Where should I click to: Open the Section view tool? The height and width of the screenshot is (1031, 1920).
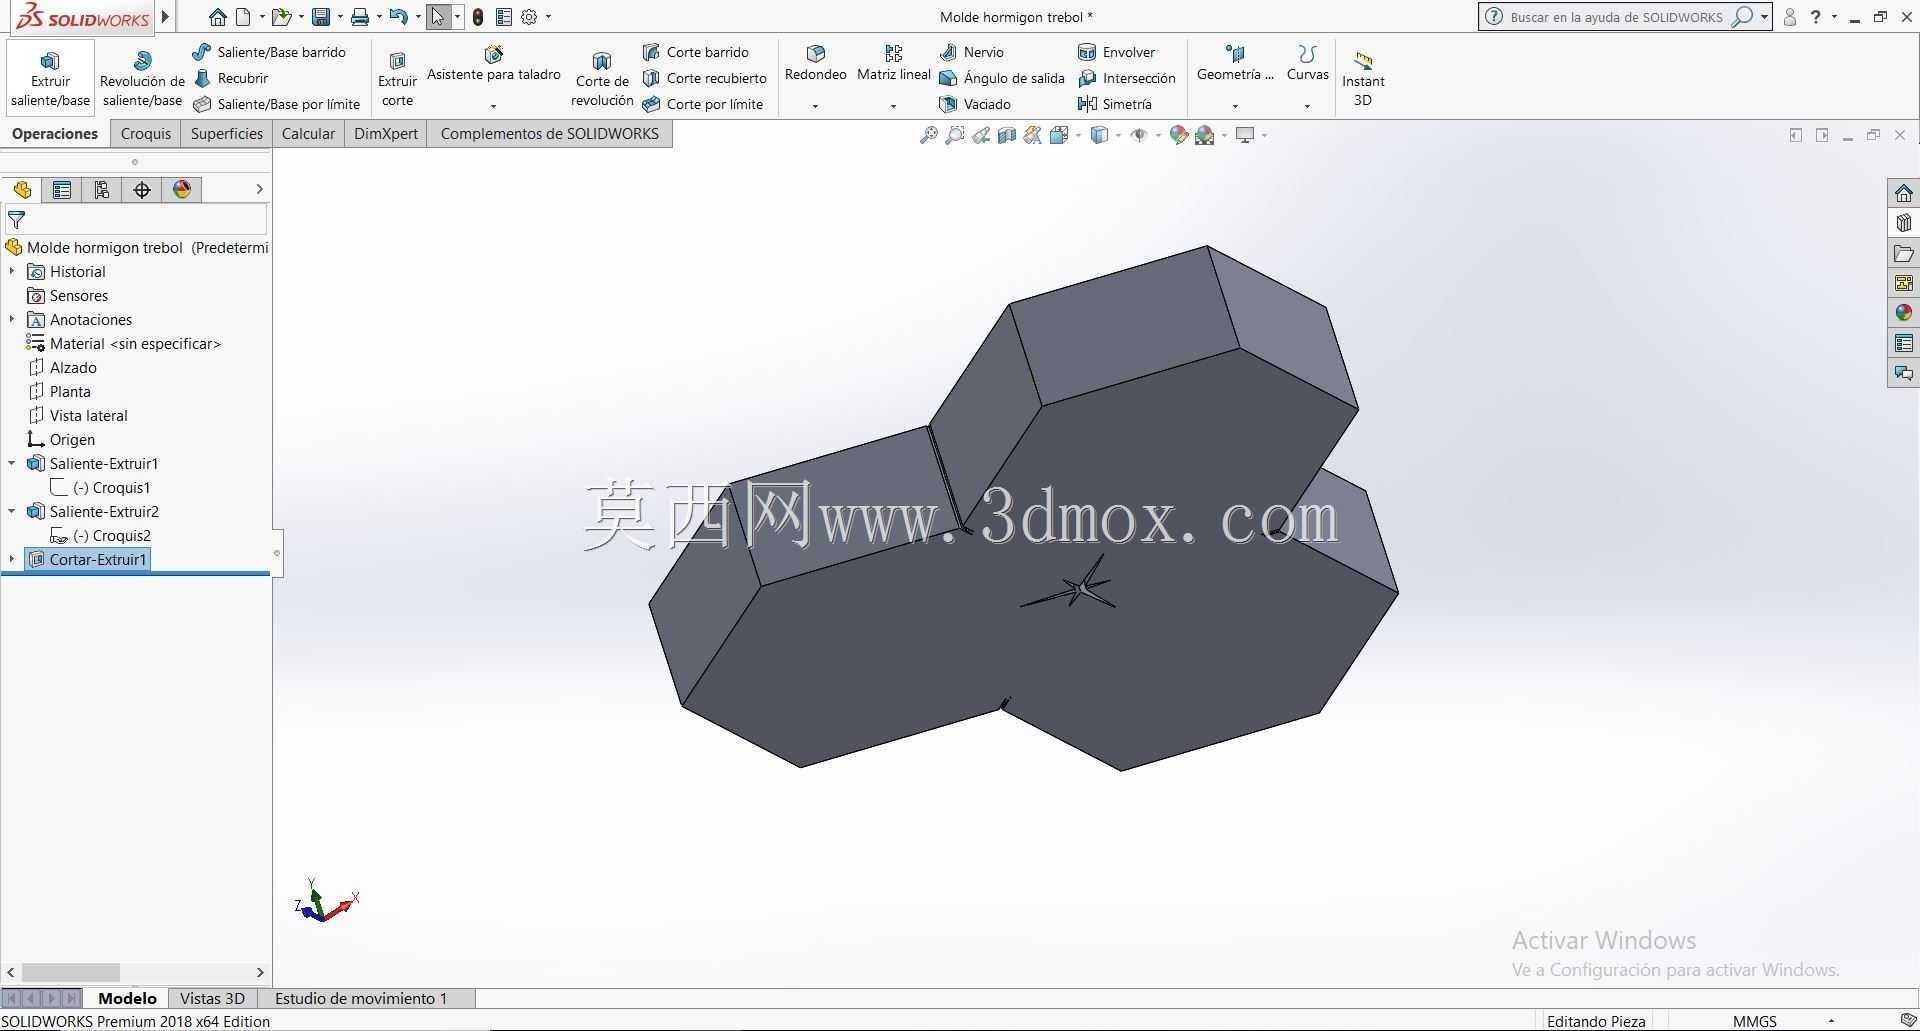point(1007,135)
